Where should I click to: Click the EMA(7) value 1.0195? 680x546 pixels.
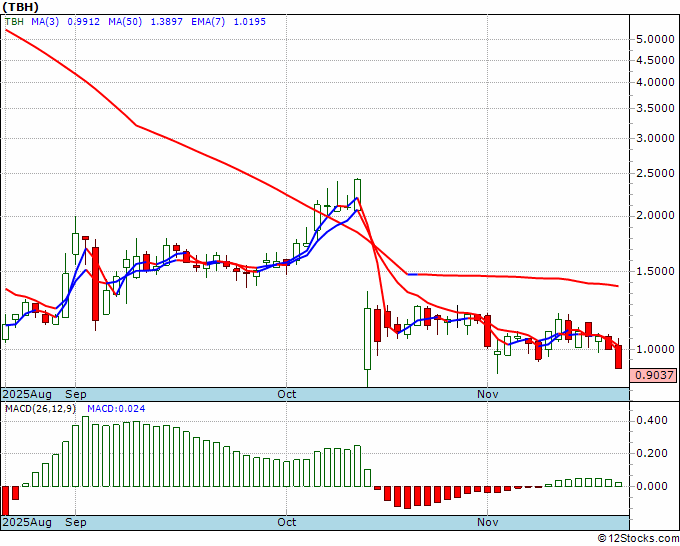click(x=250, y=22)
